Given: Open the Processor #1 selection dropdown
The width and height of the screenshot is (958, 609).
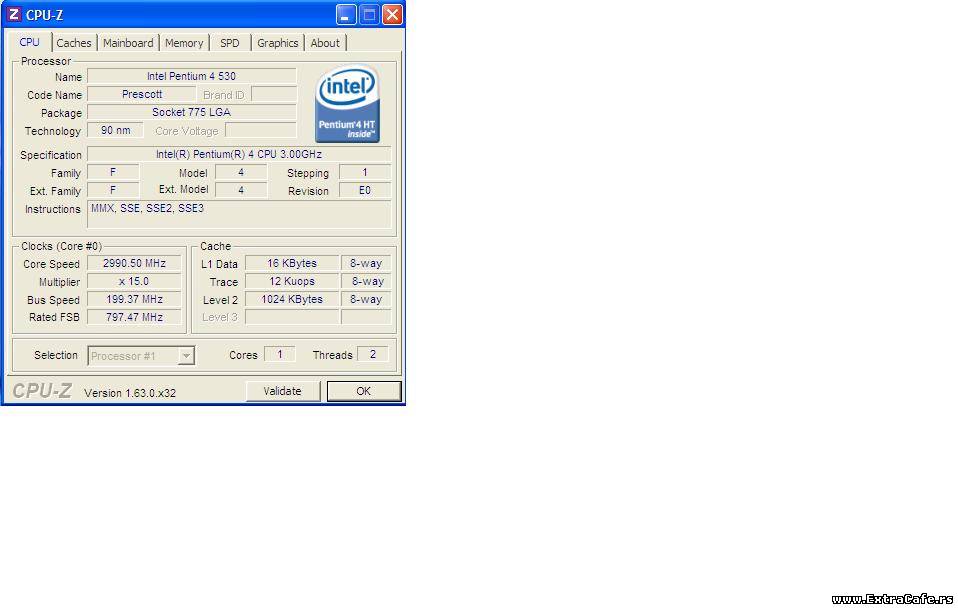Looking at the screenshot, I should 141,356.
